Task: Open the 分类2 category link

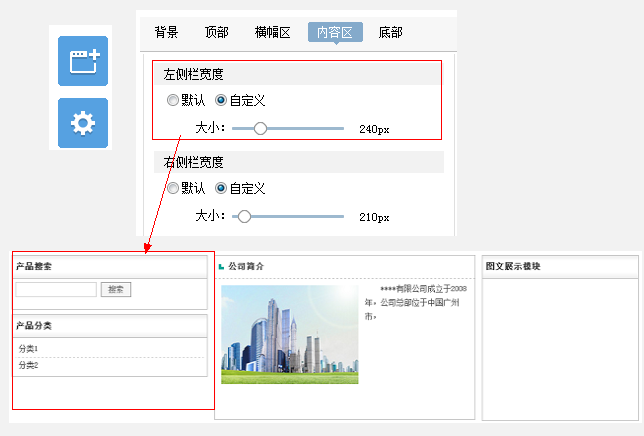Action: click(28, 365)
